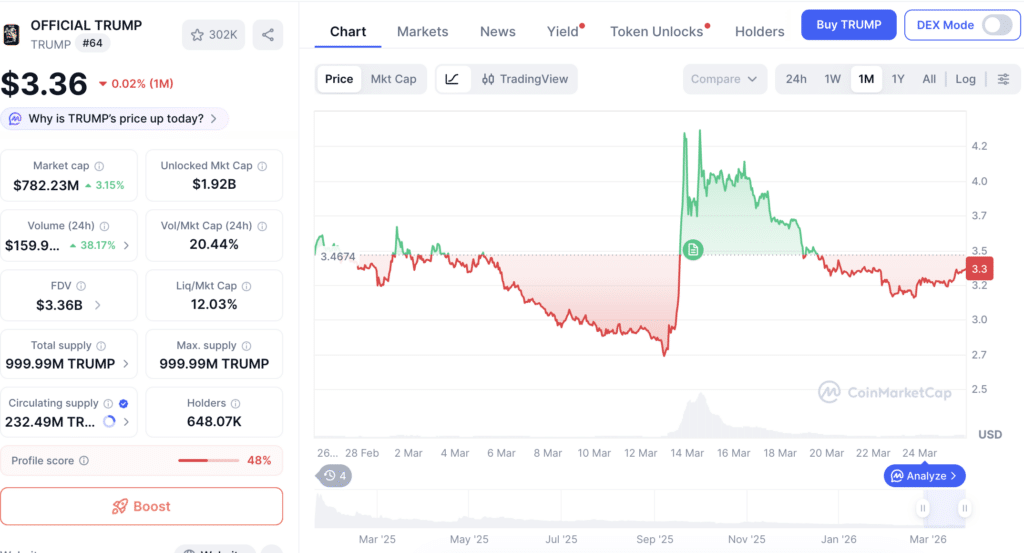Toggle the DEX Mode switch
1024x553 pixels.
997,25
